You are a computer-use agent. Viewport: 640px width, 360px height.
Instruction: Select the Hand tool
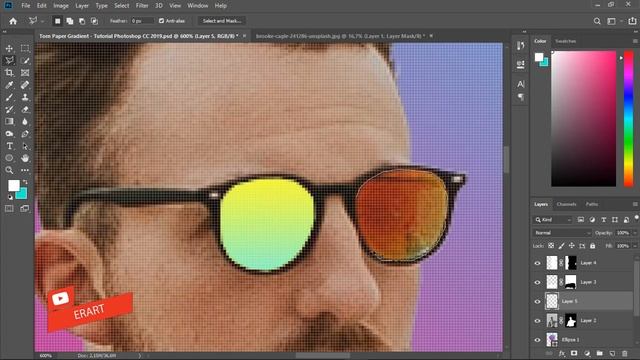point(25,158)
